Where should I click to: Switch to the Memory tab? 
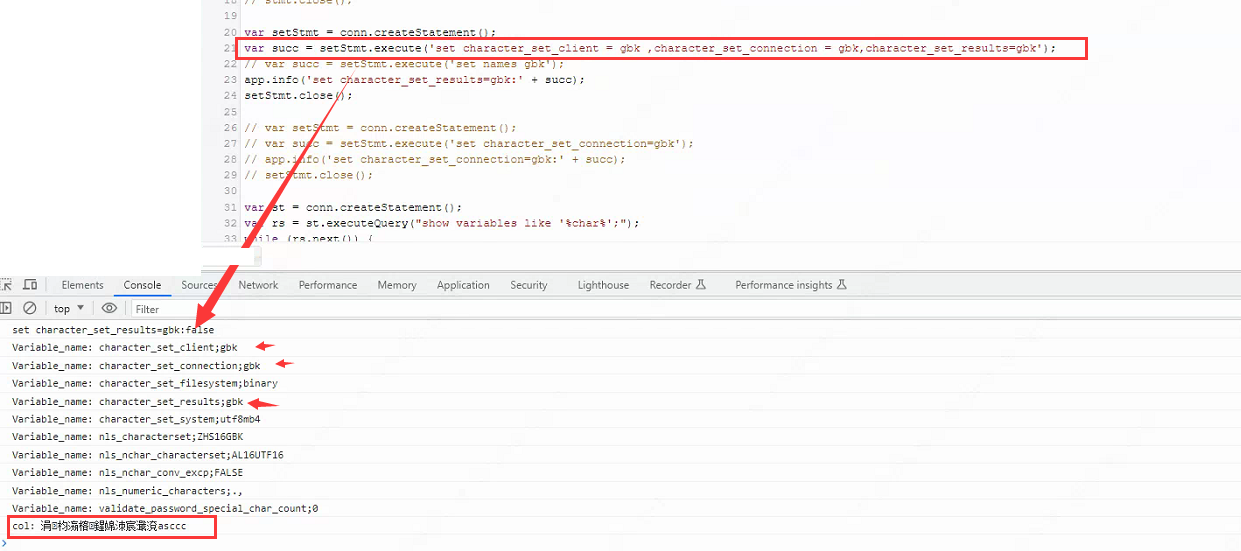[x=397, y=285]
